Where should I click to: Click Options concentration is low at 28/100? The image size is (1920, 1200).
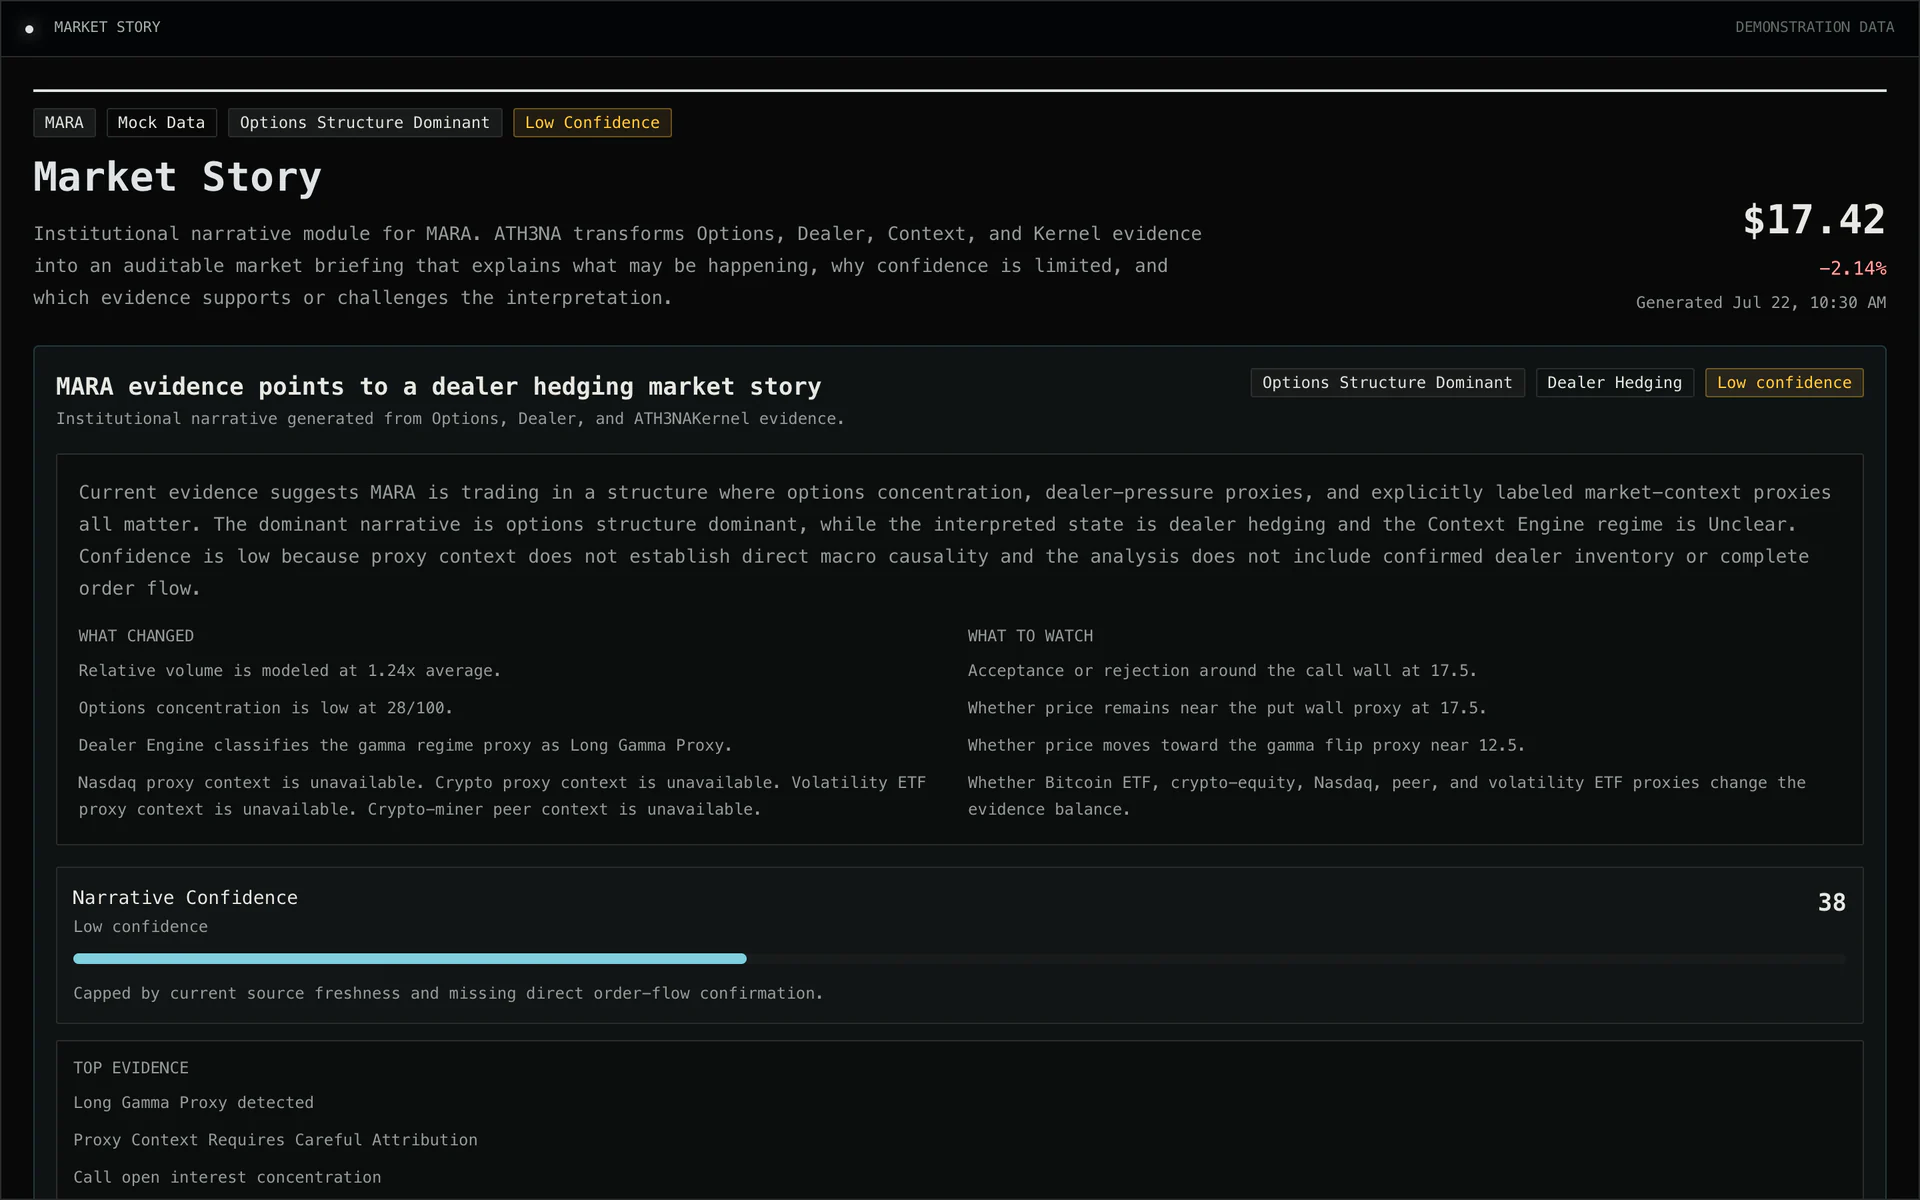(x=265, y=708)
